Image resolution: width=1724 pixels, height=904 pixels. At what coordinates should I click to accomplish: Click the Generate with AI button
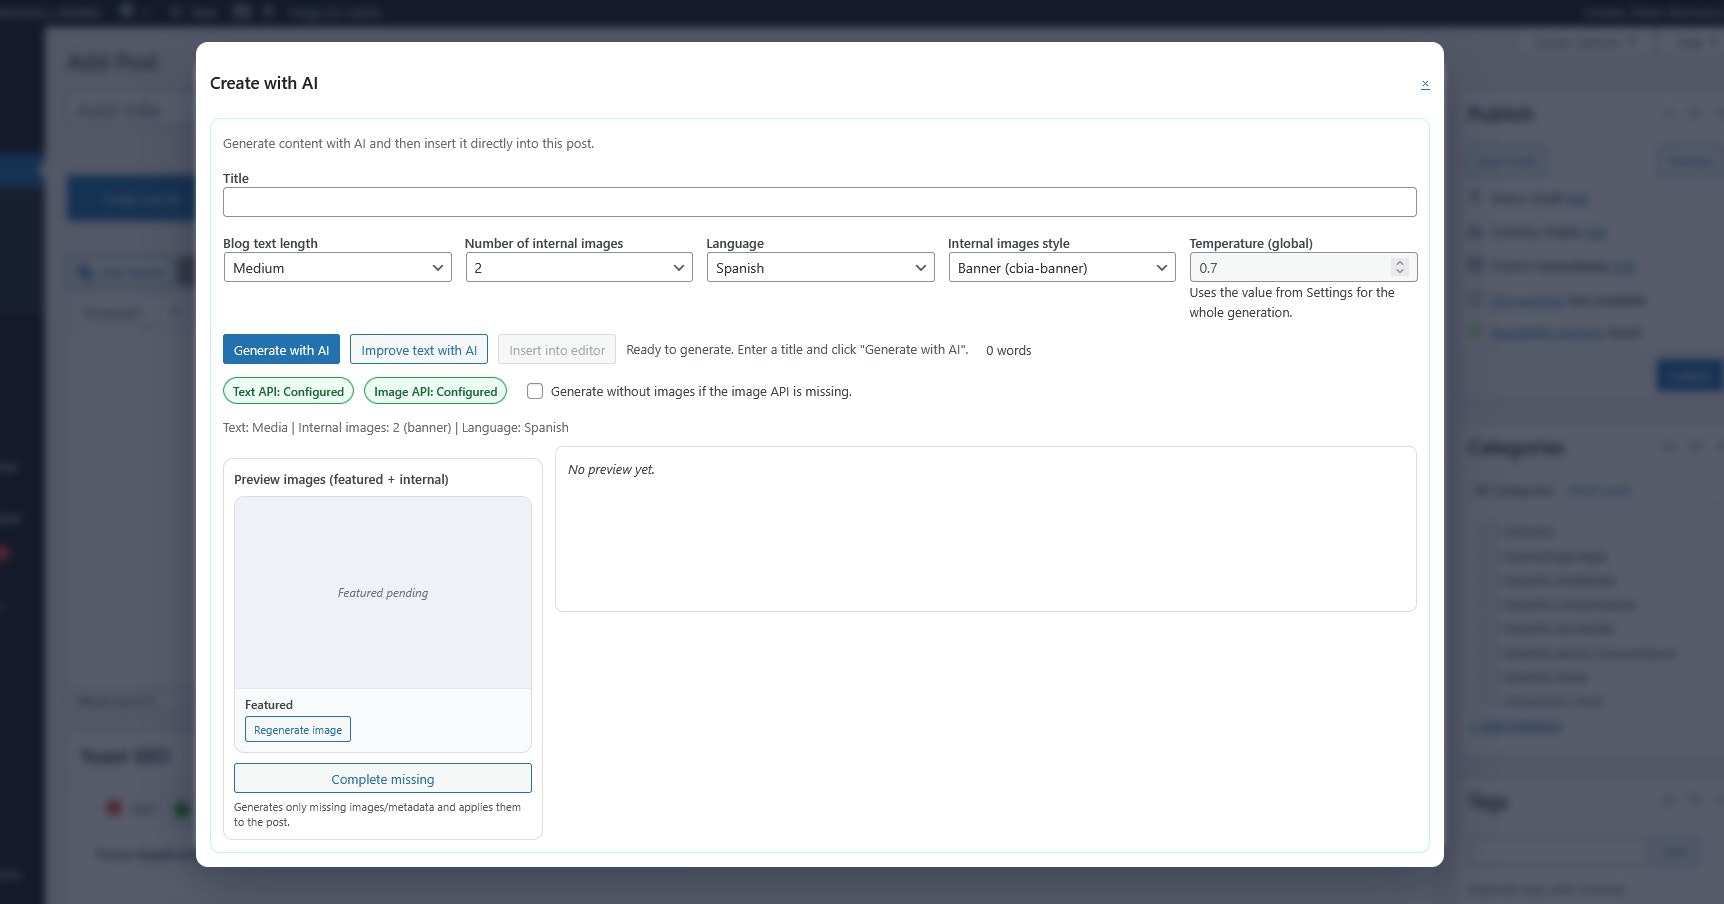tap(281, 350)
